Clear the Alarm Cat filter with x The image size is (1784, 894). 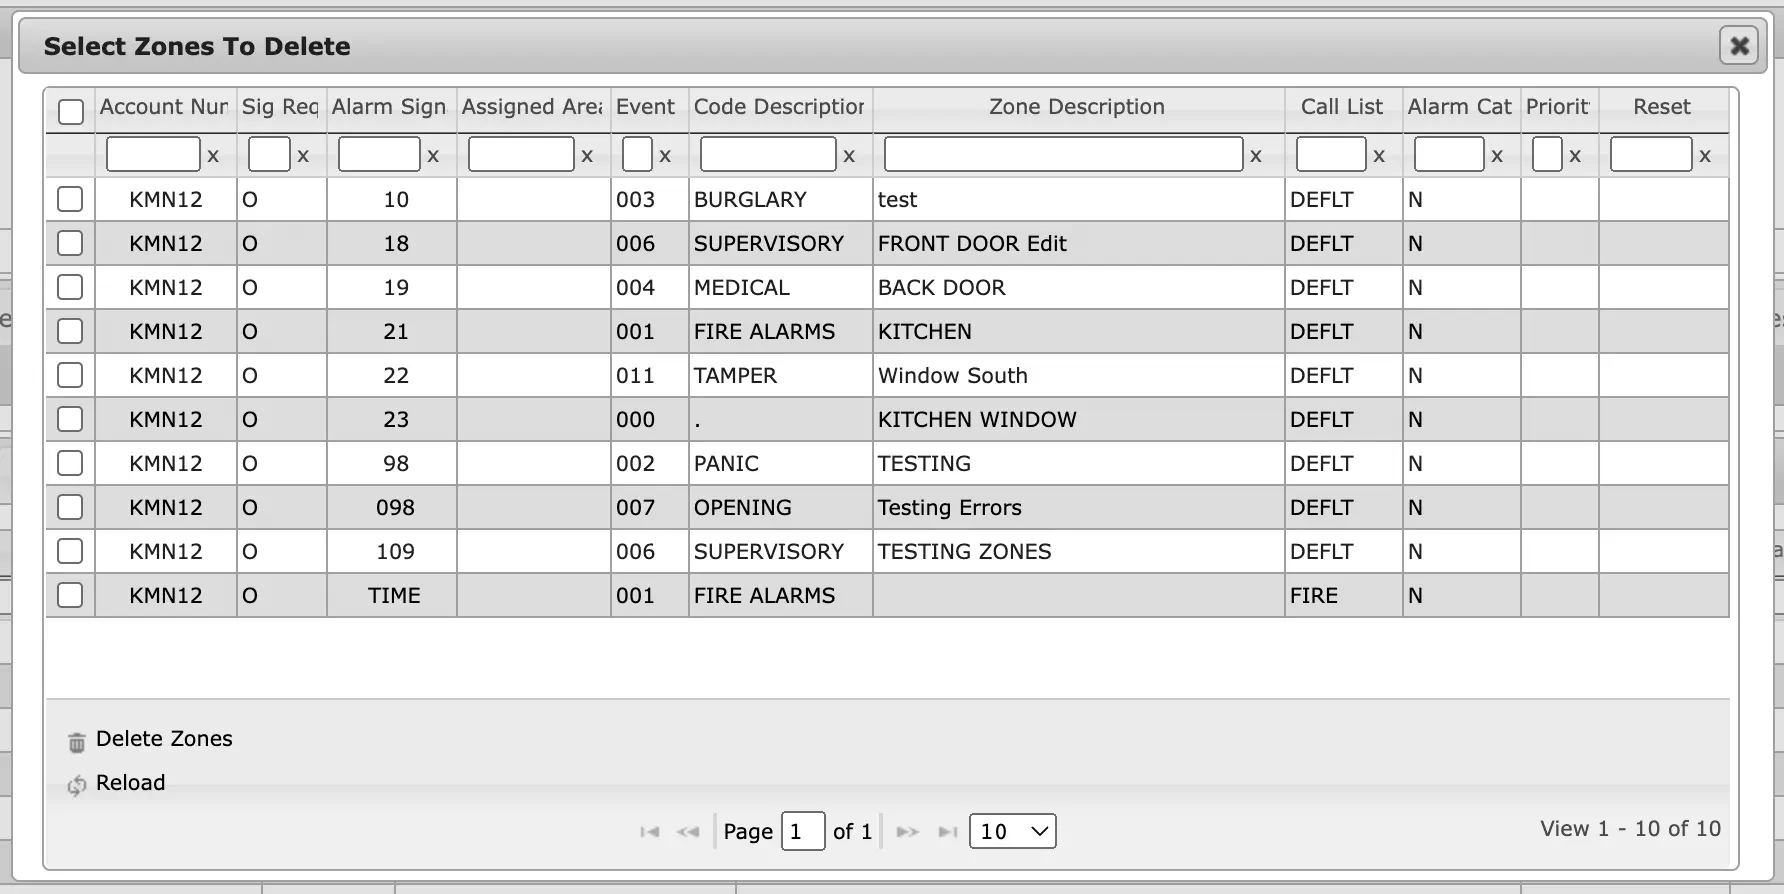point(1497,156)
